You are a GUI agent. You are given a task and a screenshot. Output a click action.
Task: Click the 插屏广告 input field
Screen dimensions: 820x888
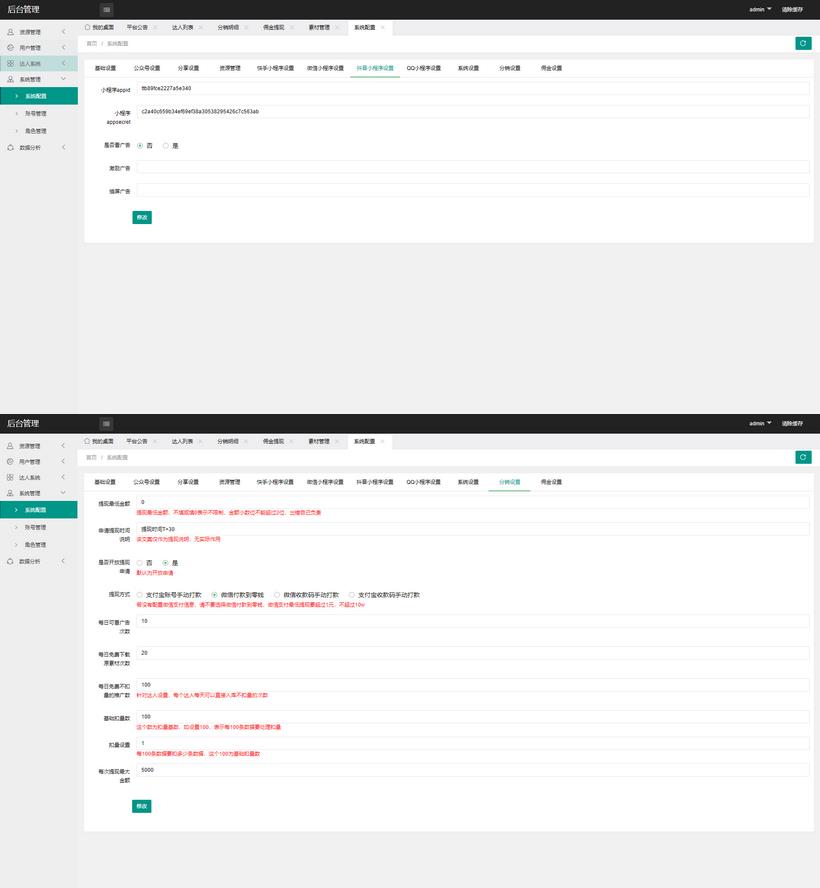[472, 190]
